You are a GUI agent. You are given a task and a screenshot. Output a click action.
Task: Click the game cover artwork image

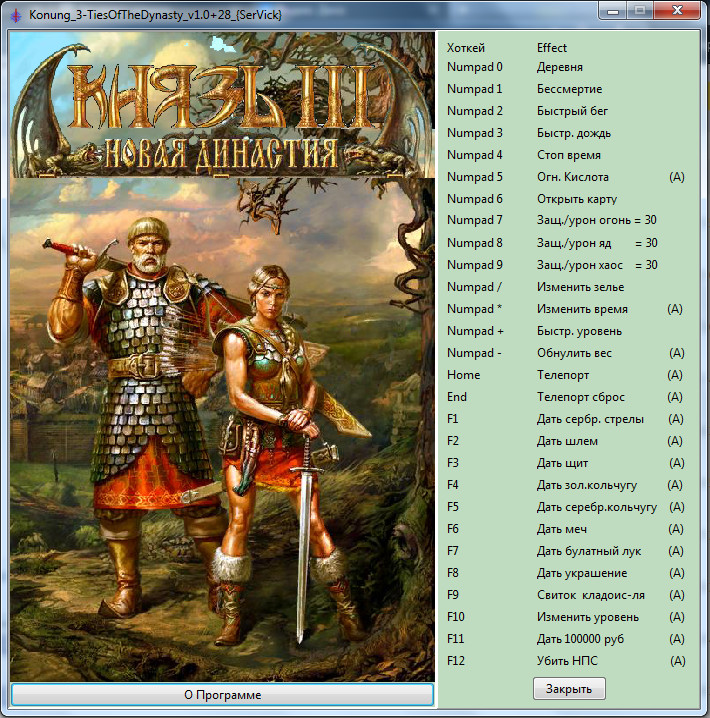[222, 356]
